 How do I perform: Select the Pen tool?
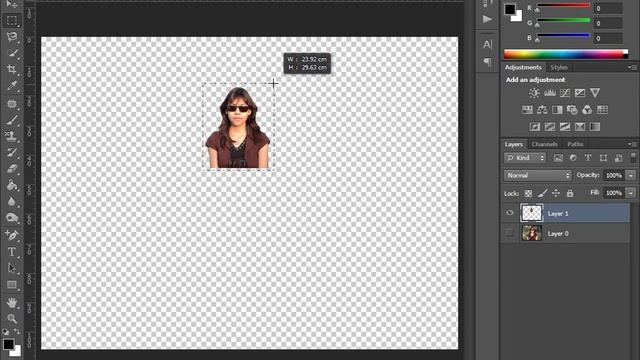click(12, 235)
